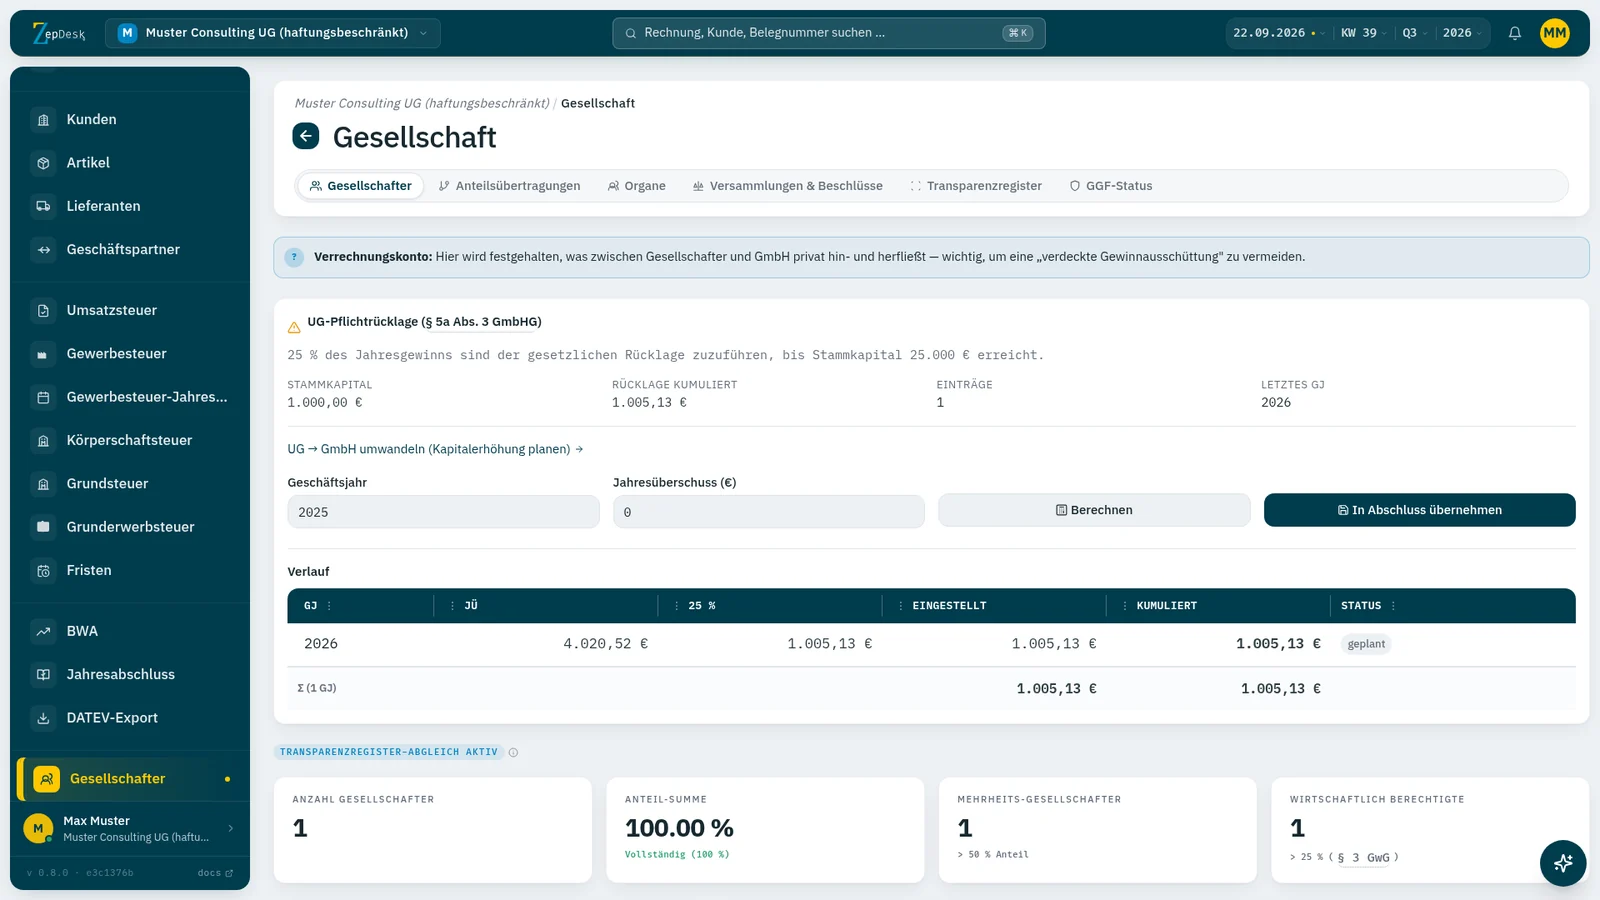This screenshot has width=1600, height=900.
Task: Click the notification bell icon
Action: (x=1515, y=33)
